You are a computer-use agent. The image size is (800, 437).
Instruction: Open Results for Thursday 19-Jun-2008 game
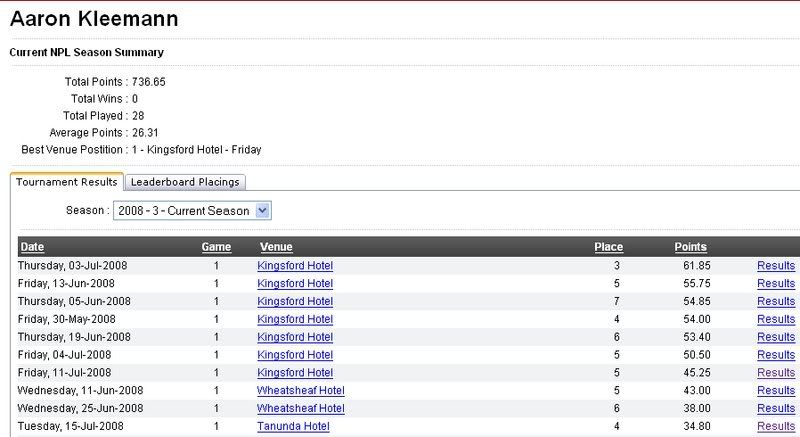point(775,337)
